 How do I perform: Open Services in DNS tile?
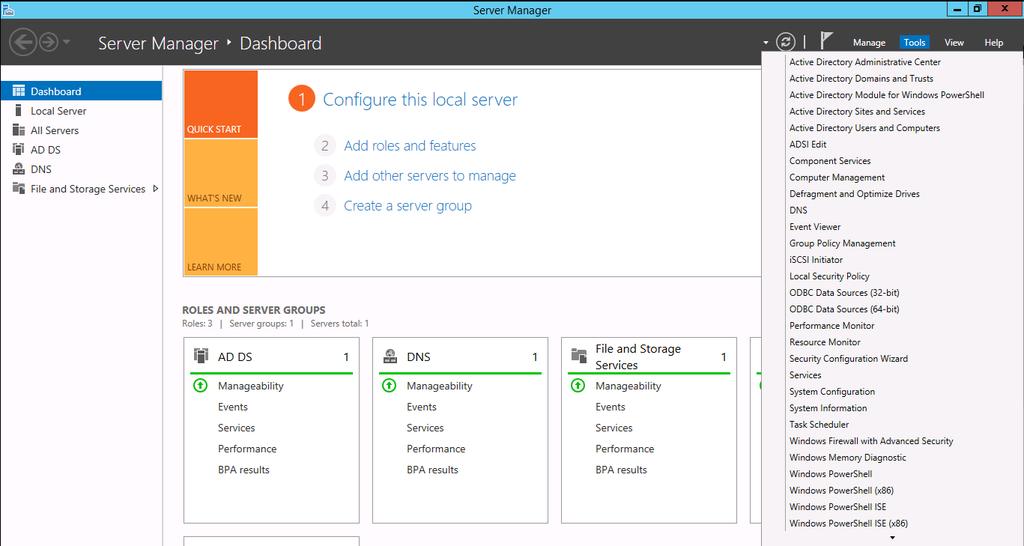tap(425, 428)
